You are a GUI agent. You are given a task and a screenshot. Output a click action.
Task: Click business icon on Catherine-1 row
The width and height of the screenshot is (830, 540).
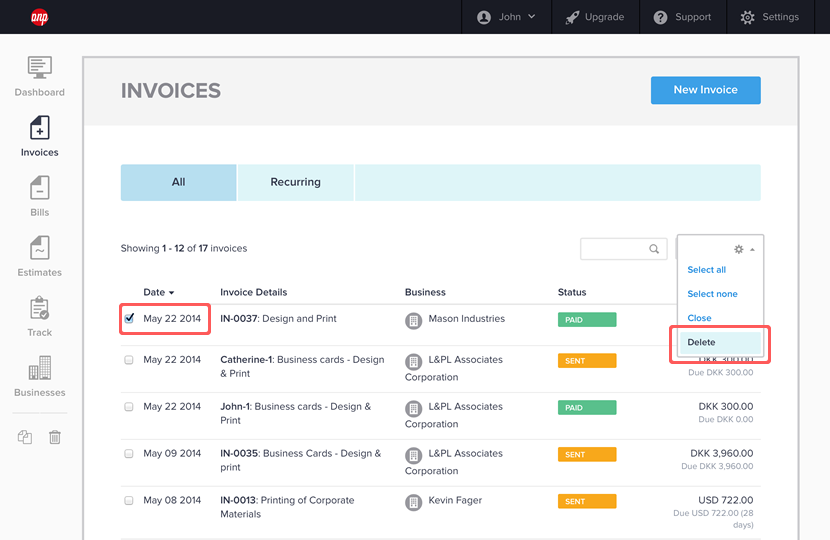[413, 362]
